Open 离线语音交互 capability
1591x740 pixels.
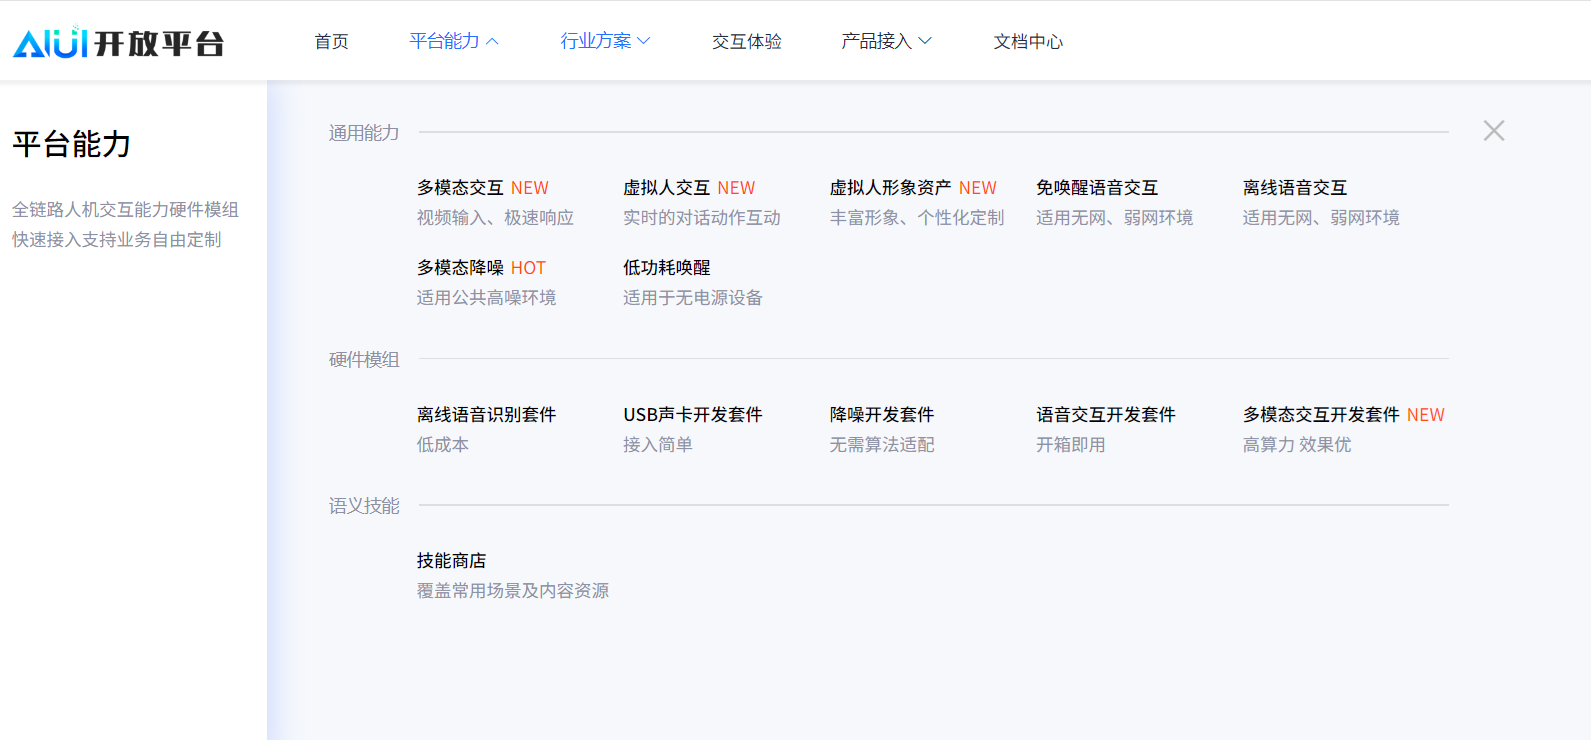click(x=1294, y=188)
